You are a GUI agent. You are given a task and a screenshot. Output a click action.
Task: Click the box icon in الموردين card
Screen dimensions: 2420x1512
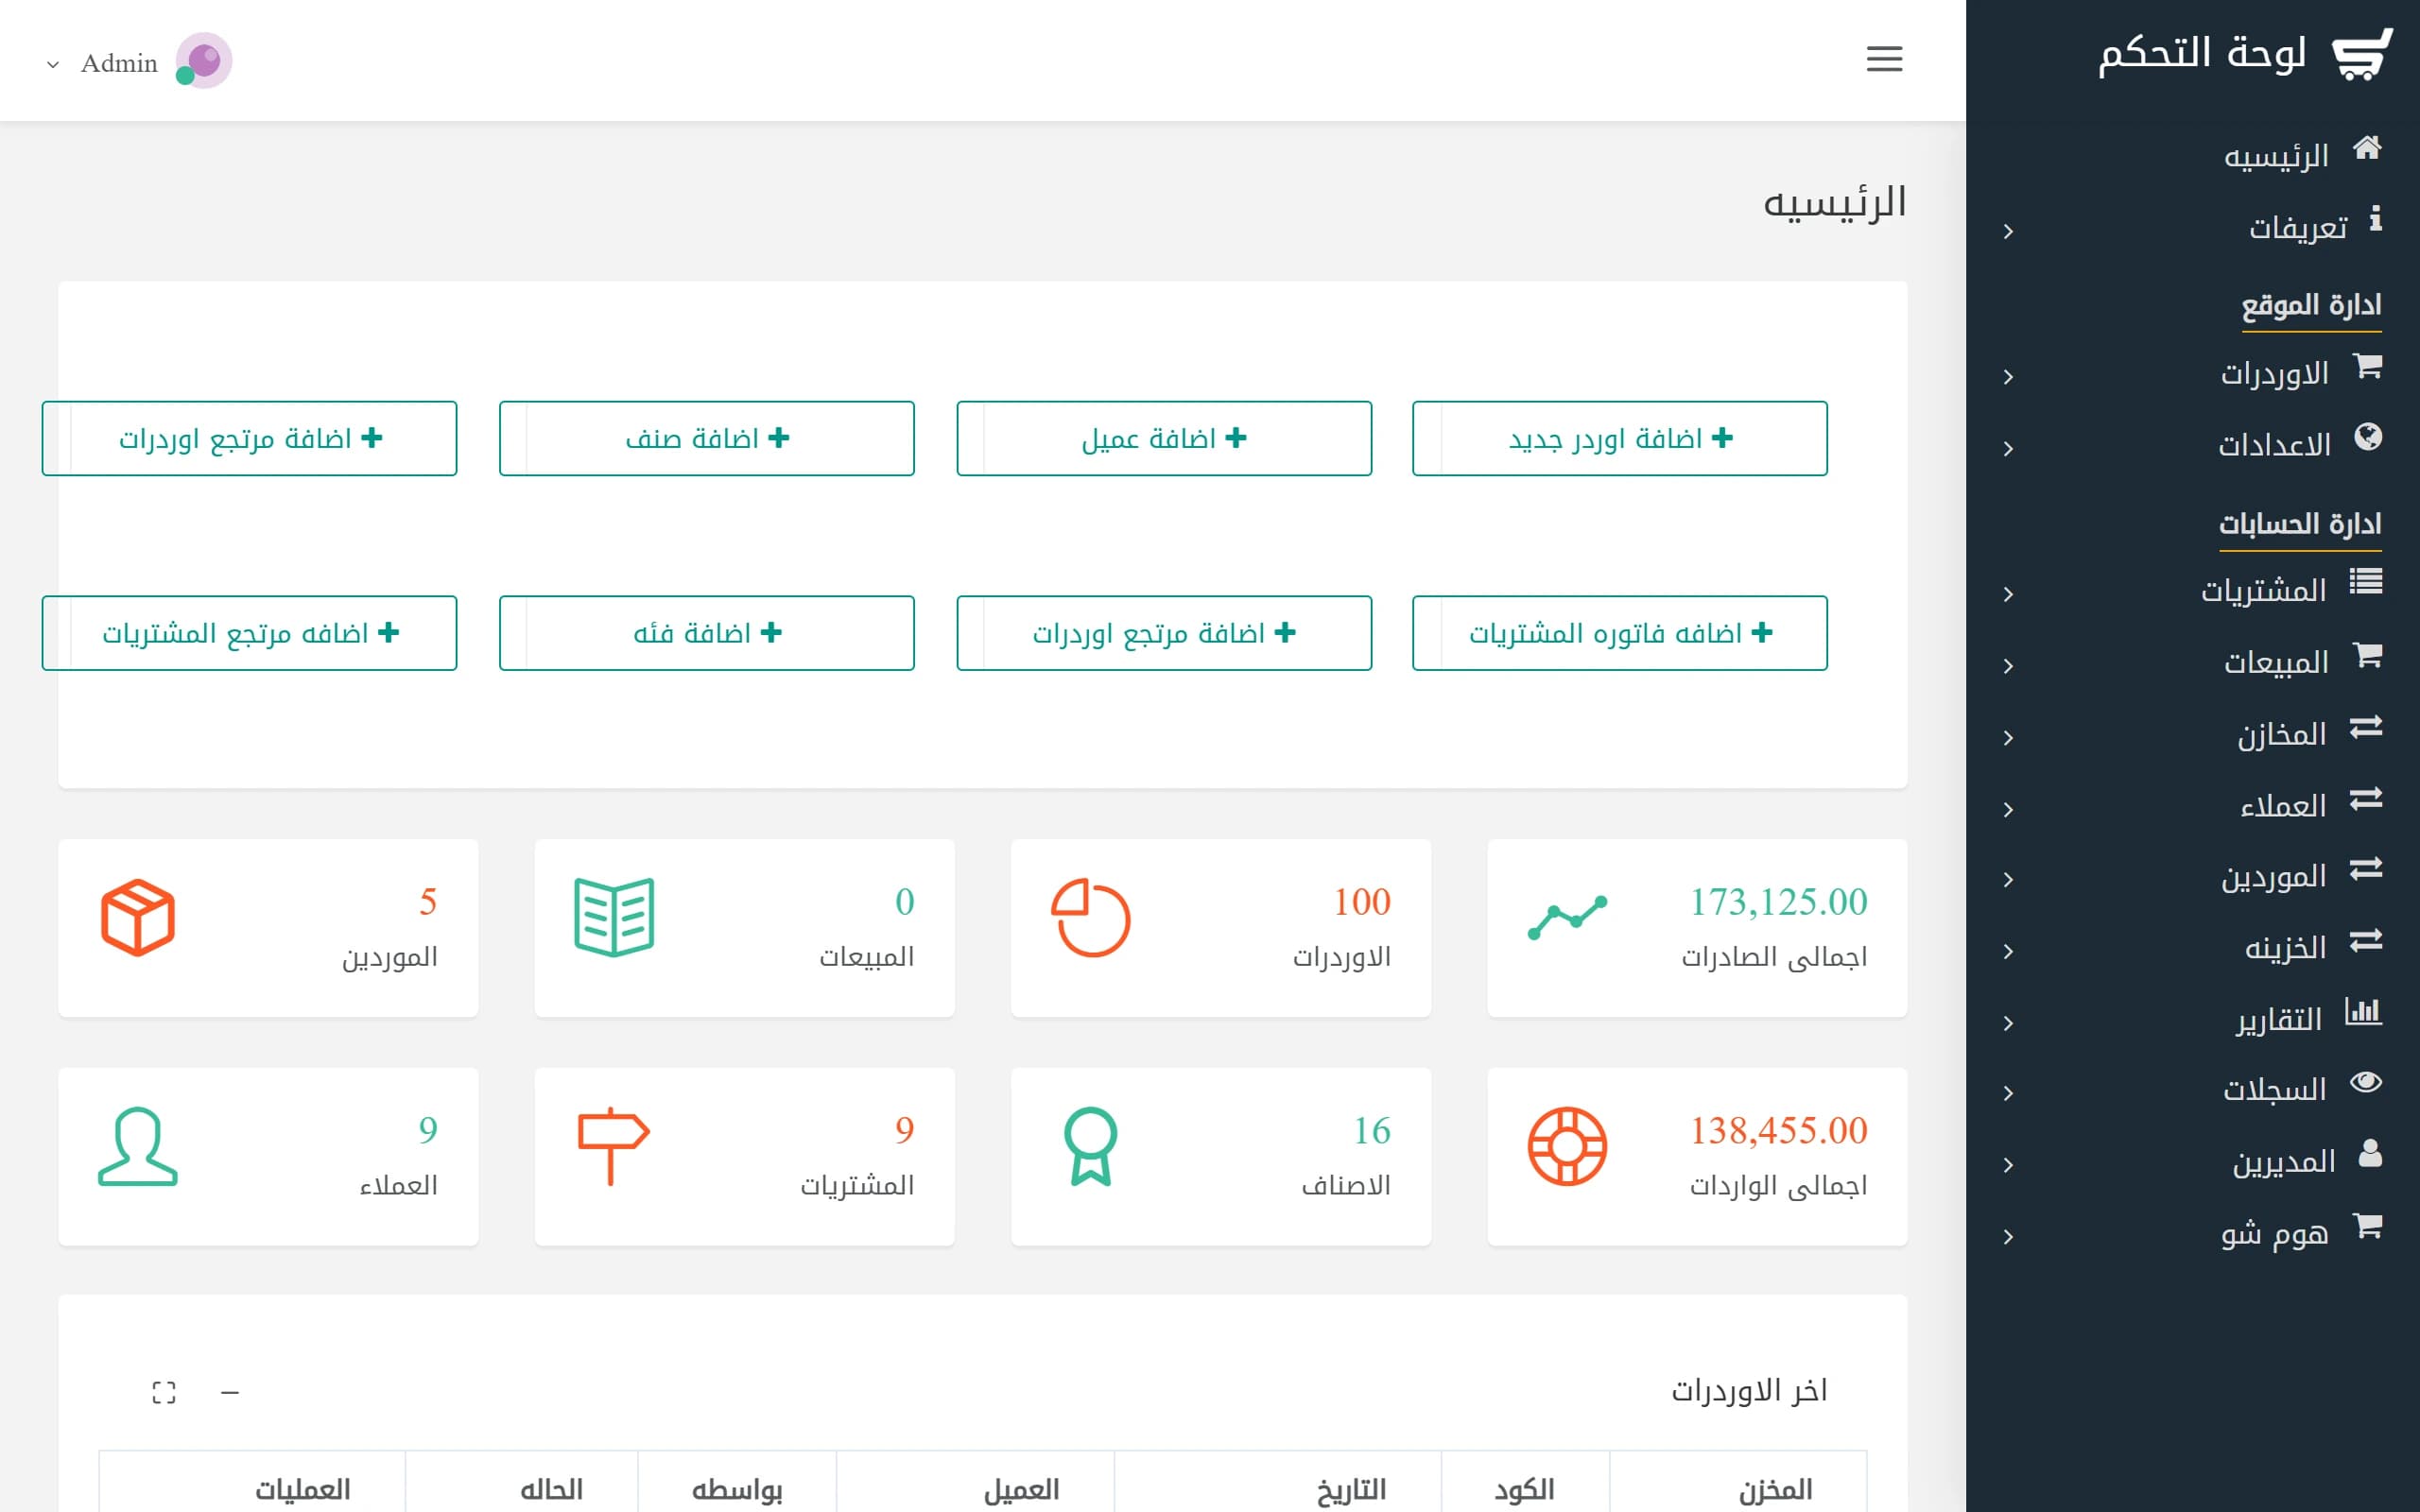pyautogui.click(x=138, y=918)
